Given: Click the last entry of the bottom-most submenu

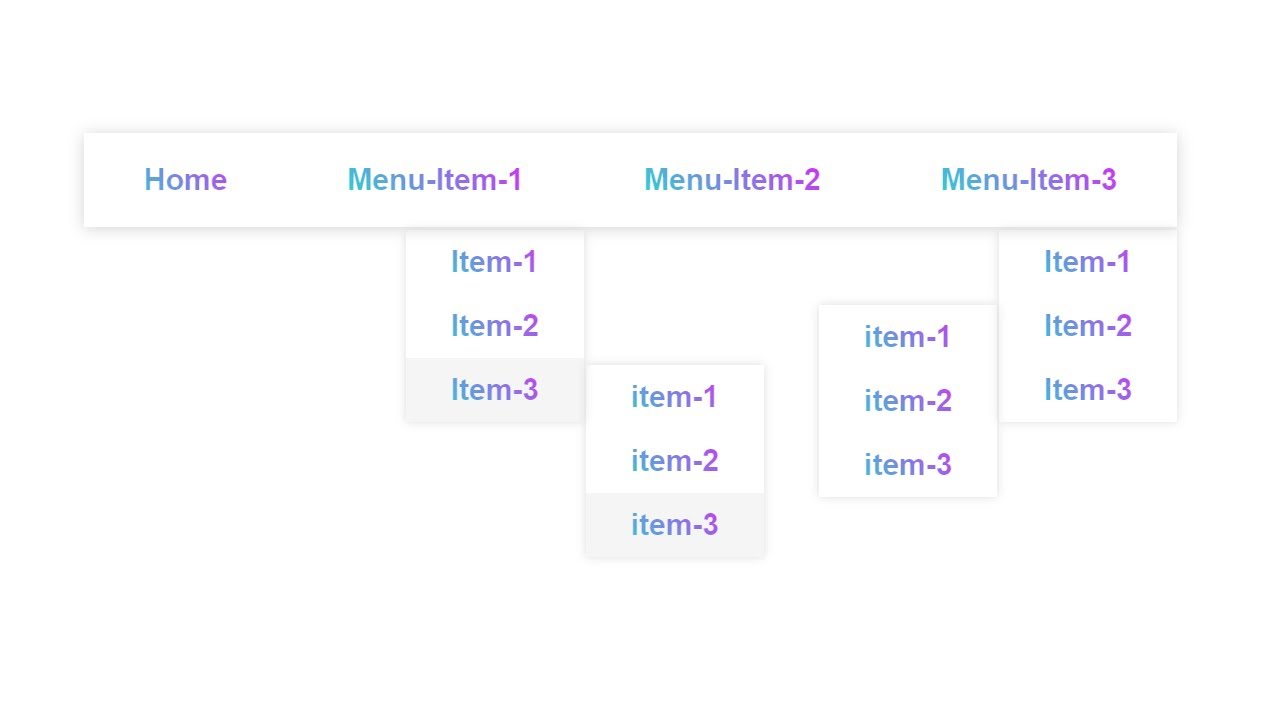Looking at the screenshot, I should (674, 525).
